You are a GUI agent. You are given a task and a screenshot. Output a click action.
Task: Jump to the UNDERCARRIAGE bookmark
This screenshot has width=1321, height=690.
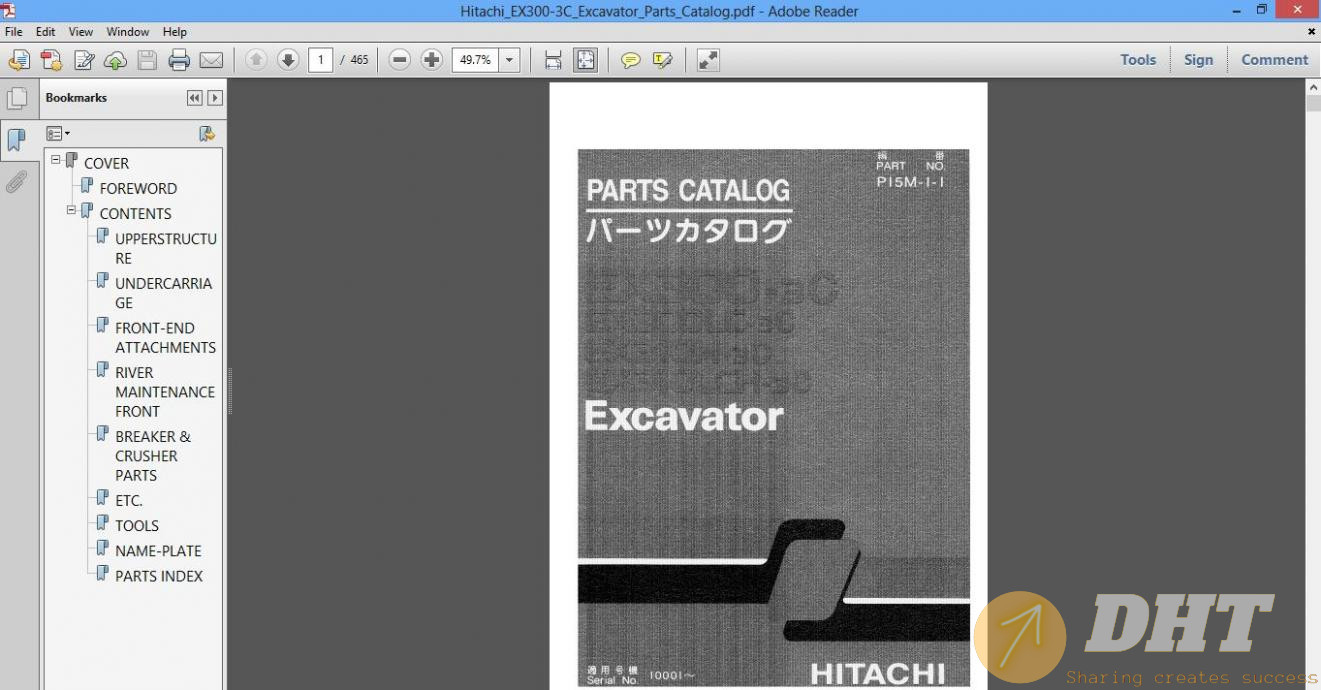click(163, 293)
